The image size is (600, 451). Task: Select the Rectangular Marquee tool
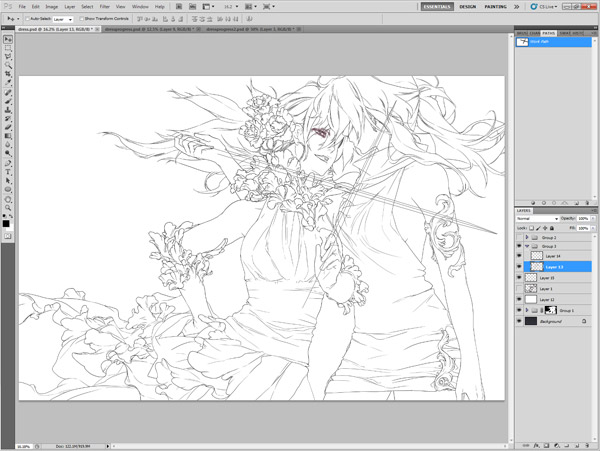tap(8, 48)
